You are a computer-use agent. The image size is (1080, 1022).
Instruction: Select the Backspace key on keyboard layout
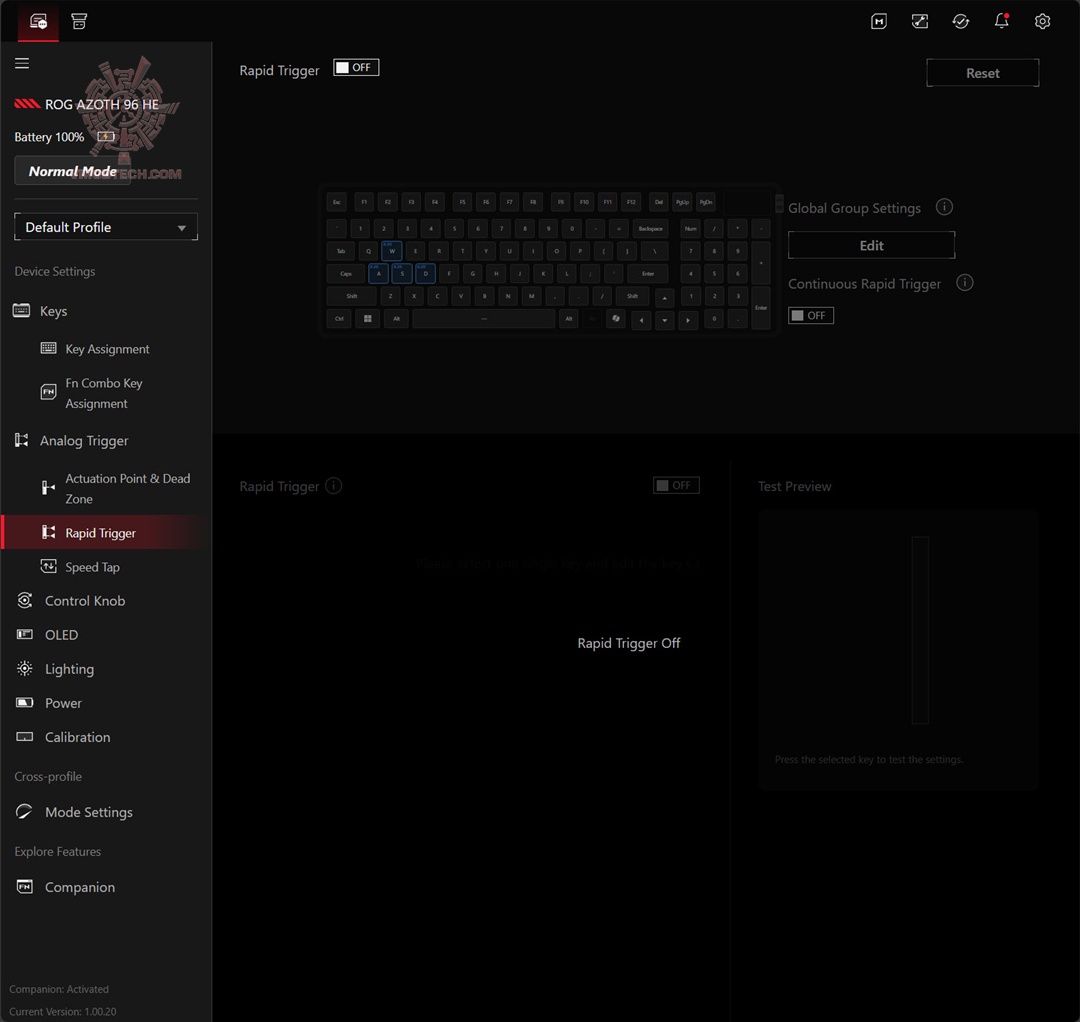(x=650, y=228)
